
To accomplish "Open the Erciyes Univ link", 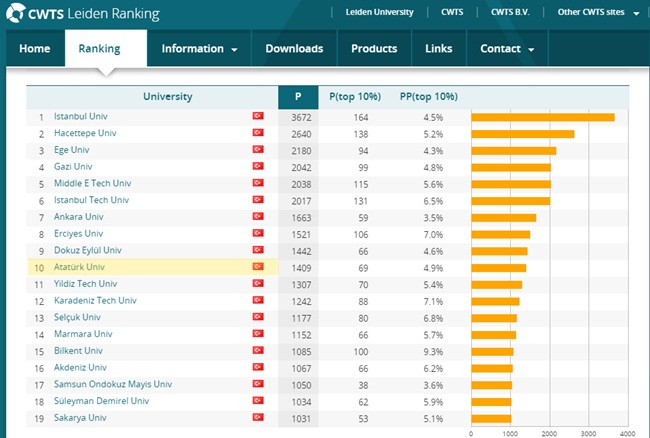I will 78,234.
